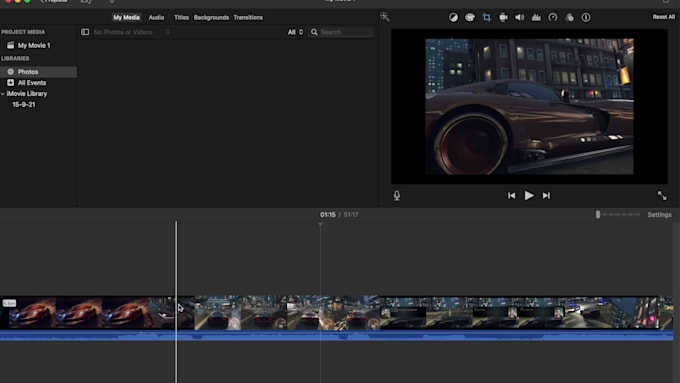Click the viewer preview of the car
The image size is (680, 383).
(x=529, y=107)
